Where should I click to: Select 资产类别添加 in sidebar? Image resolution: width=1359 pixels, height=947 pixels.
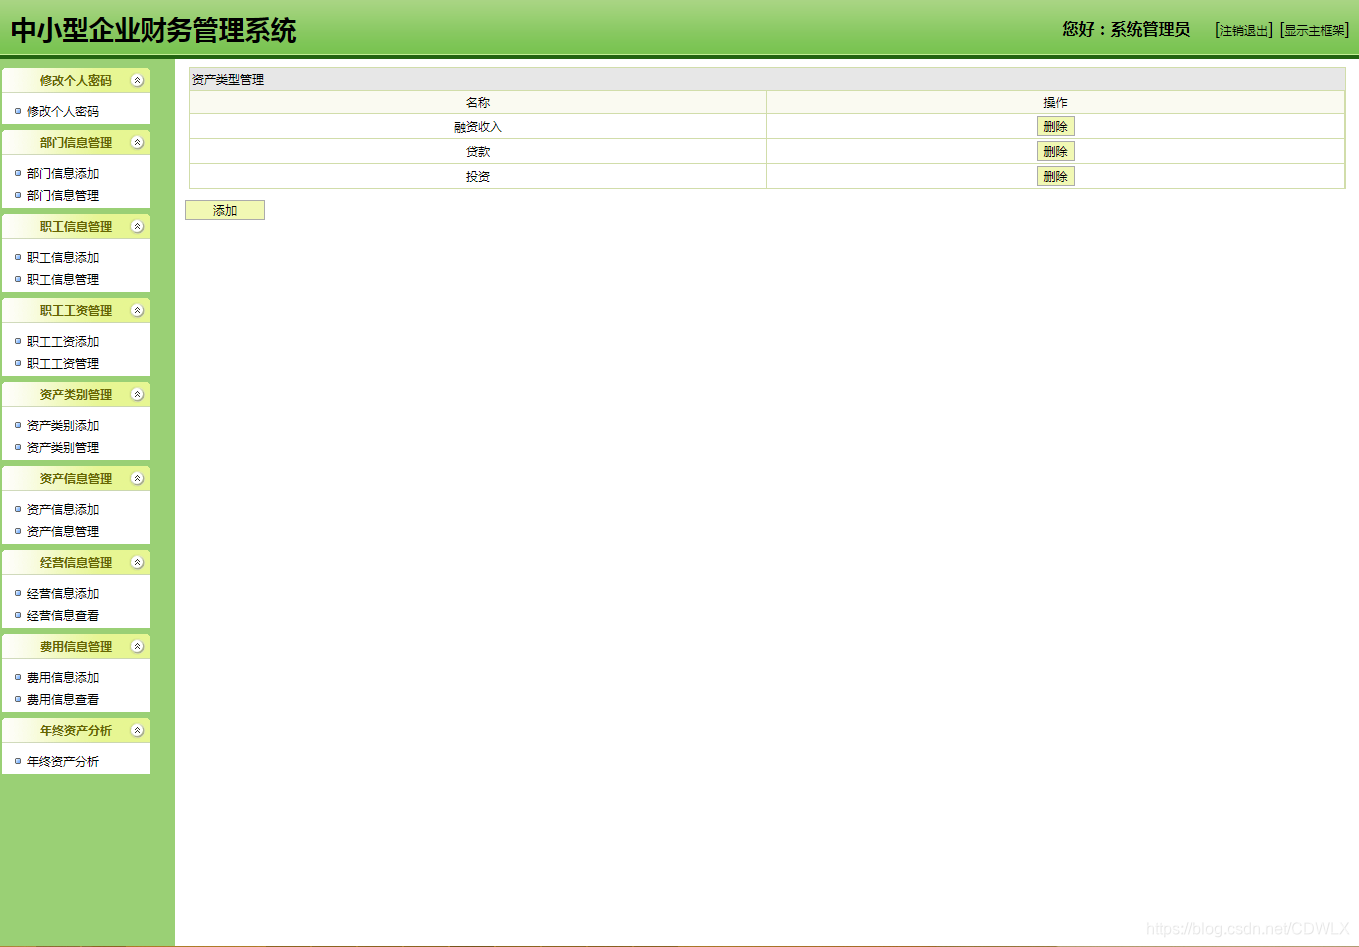click(63, 426)
